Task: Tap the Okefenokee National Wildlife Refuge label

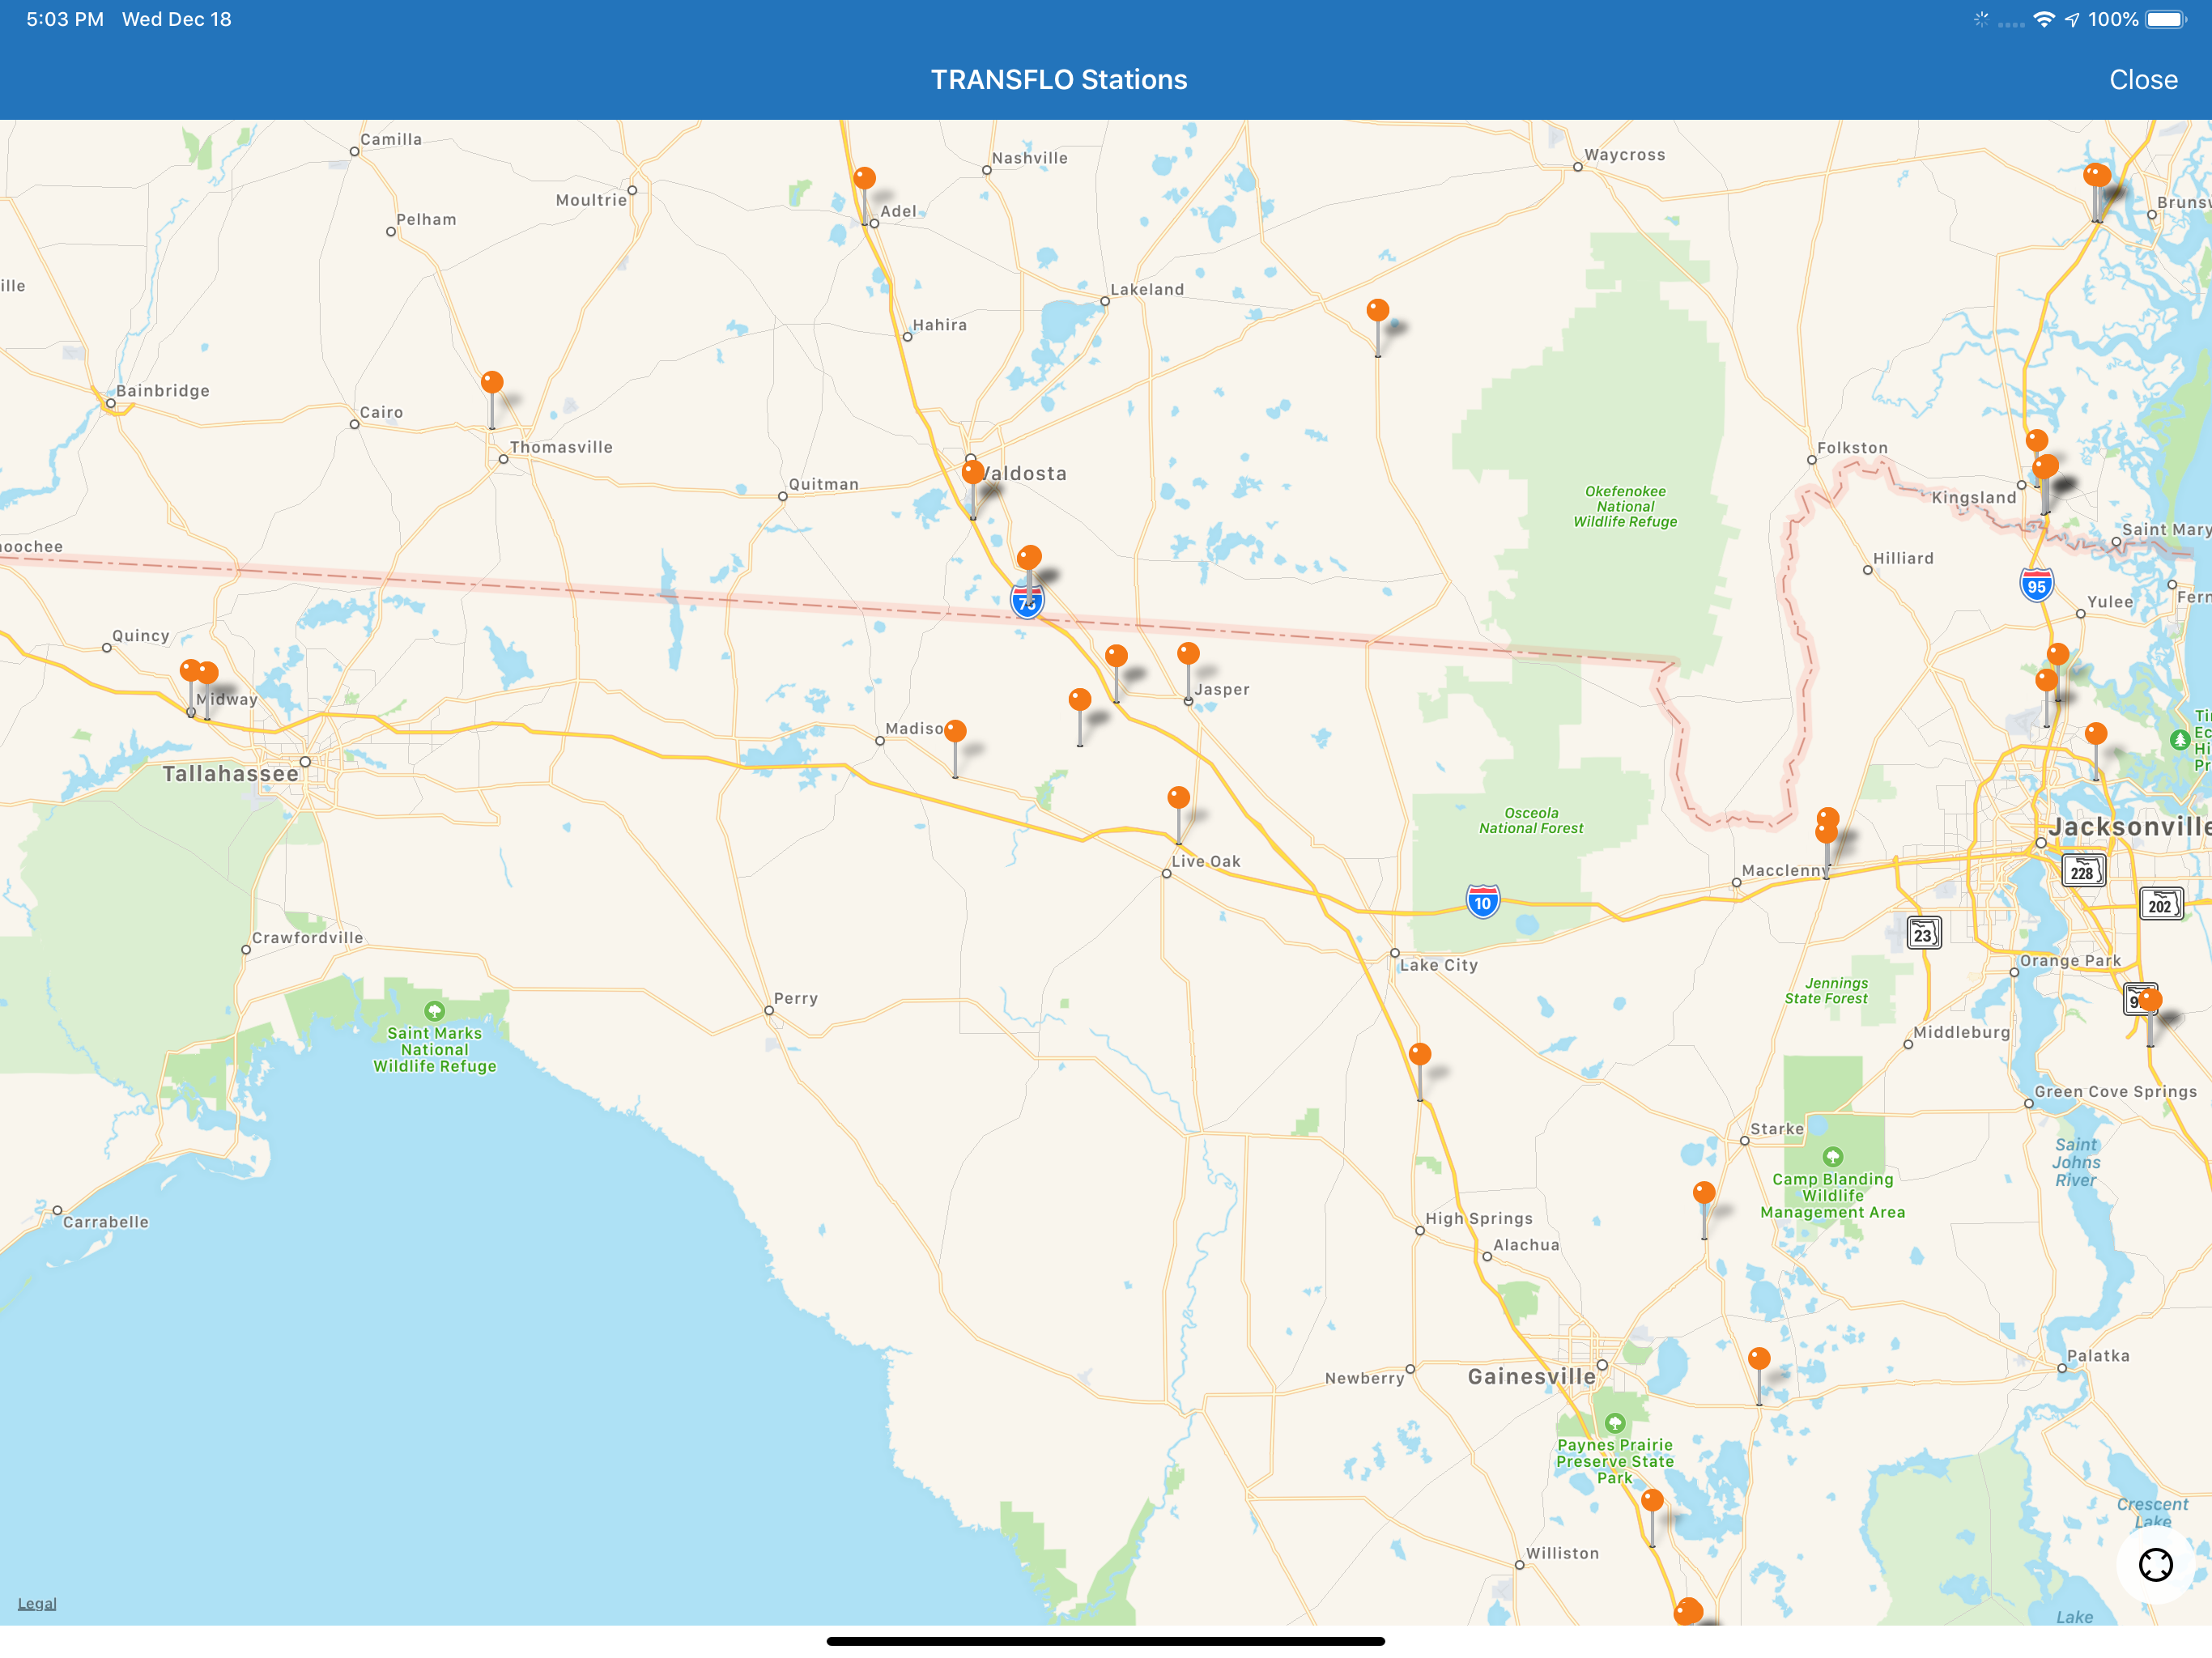Action: [1625, 506]
